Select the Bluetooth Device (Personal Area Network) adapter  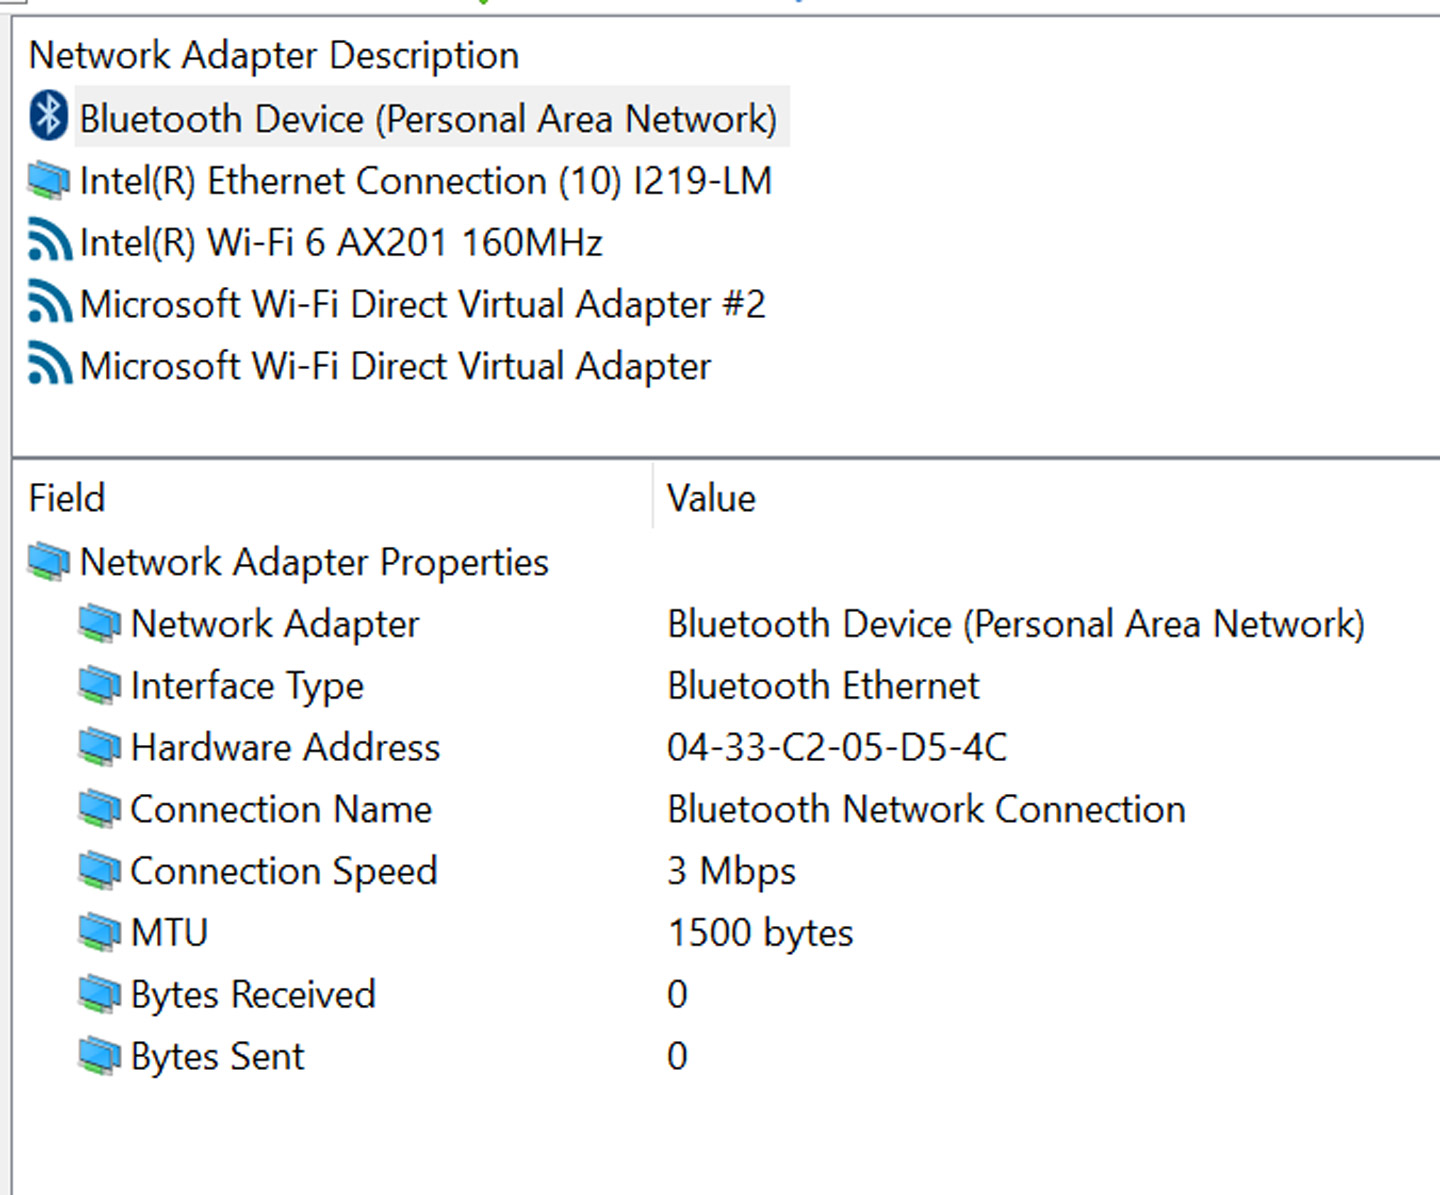click(428, 119)
